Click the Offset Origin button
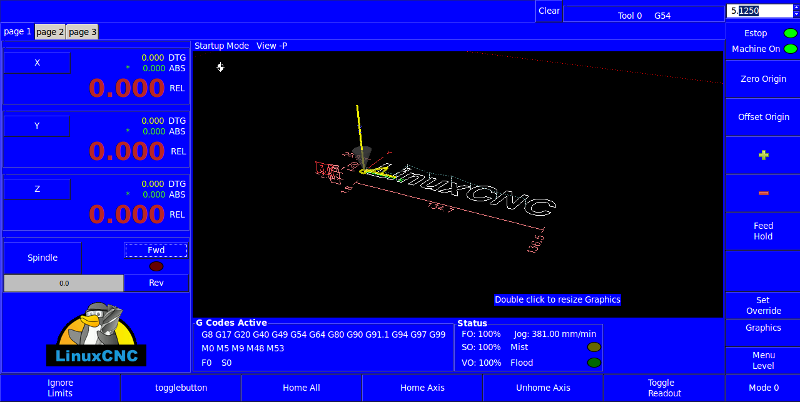Viewport: 800px width, 402px height. [x=763, y=117]
